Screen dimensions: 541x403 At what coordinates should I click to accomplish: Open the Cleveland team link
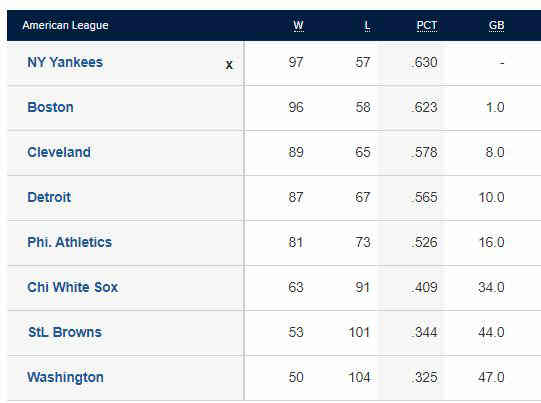tap(59, 152)
